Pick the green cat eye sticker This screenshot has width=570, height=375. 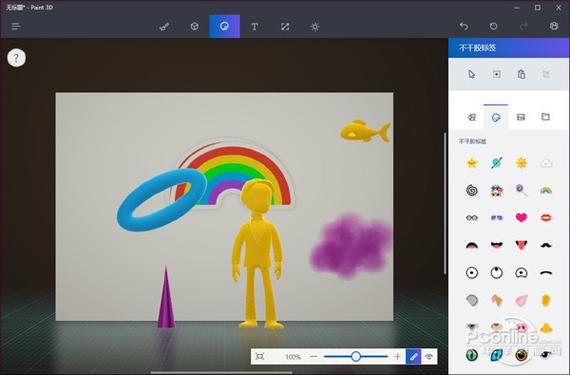point(472,354)
